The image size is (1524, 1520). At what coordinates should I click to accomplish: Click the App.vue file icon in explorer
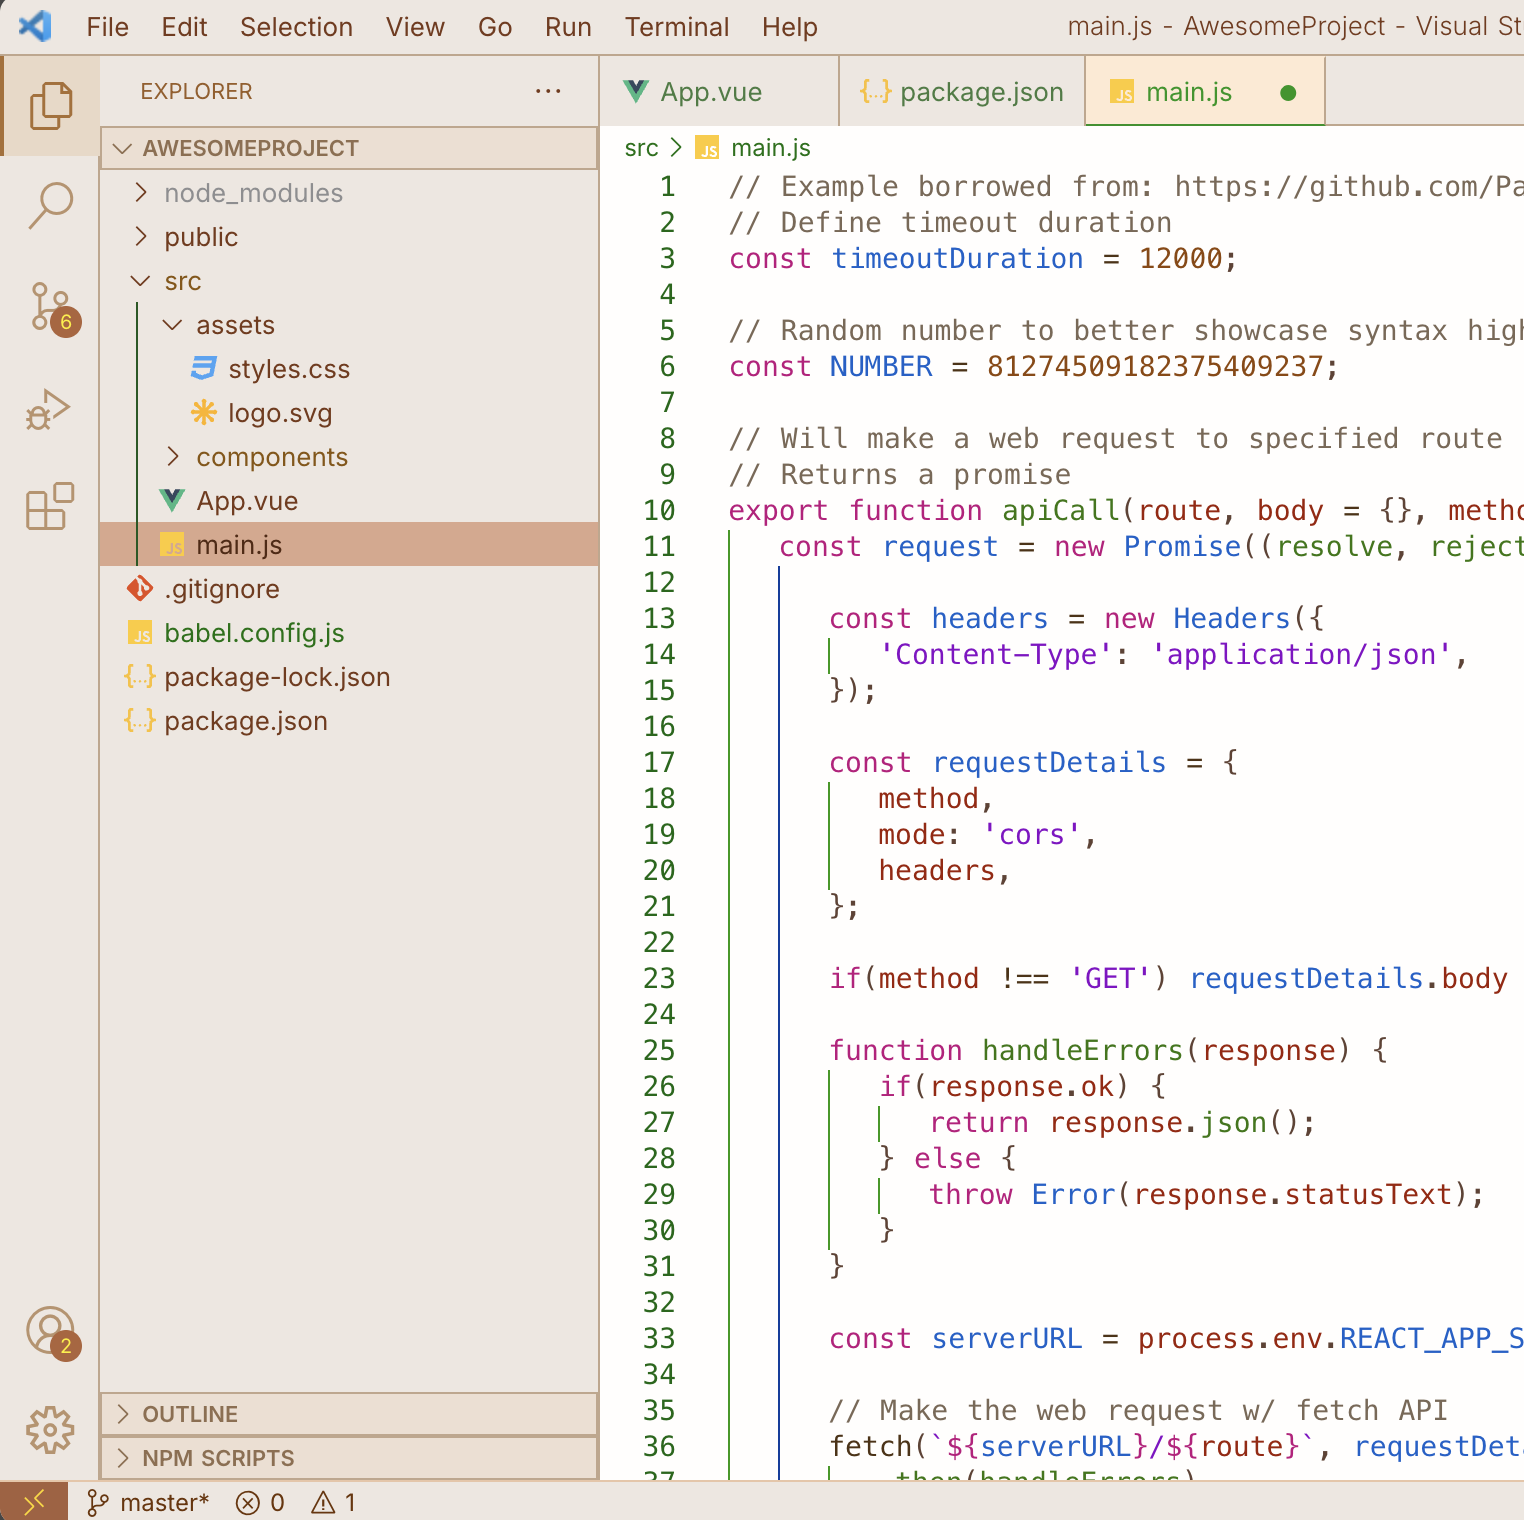(172, 500)
